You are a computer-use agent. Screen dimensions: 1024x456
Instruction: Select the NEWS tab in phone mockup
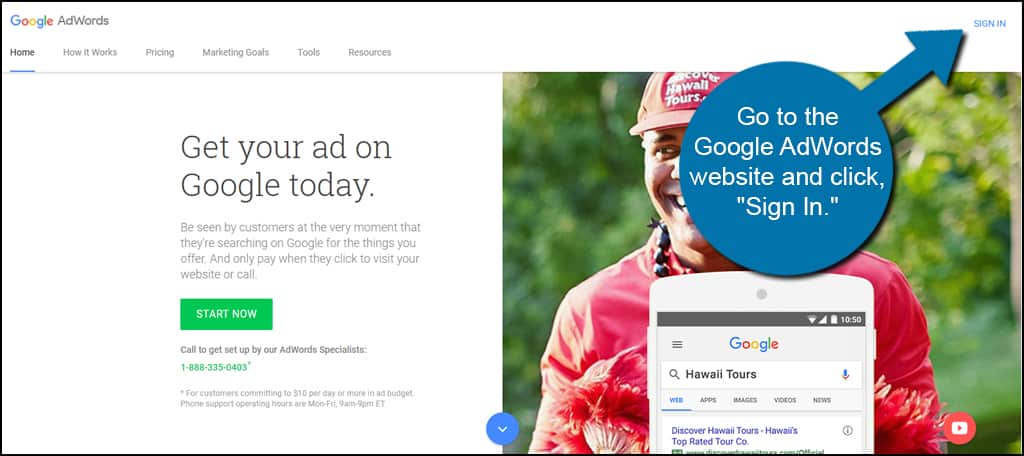822,400
